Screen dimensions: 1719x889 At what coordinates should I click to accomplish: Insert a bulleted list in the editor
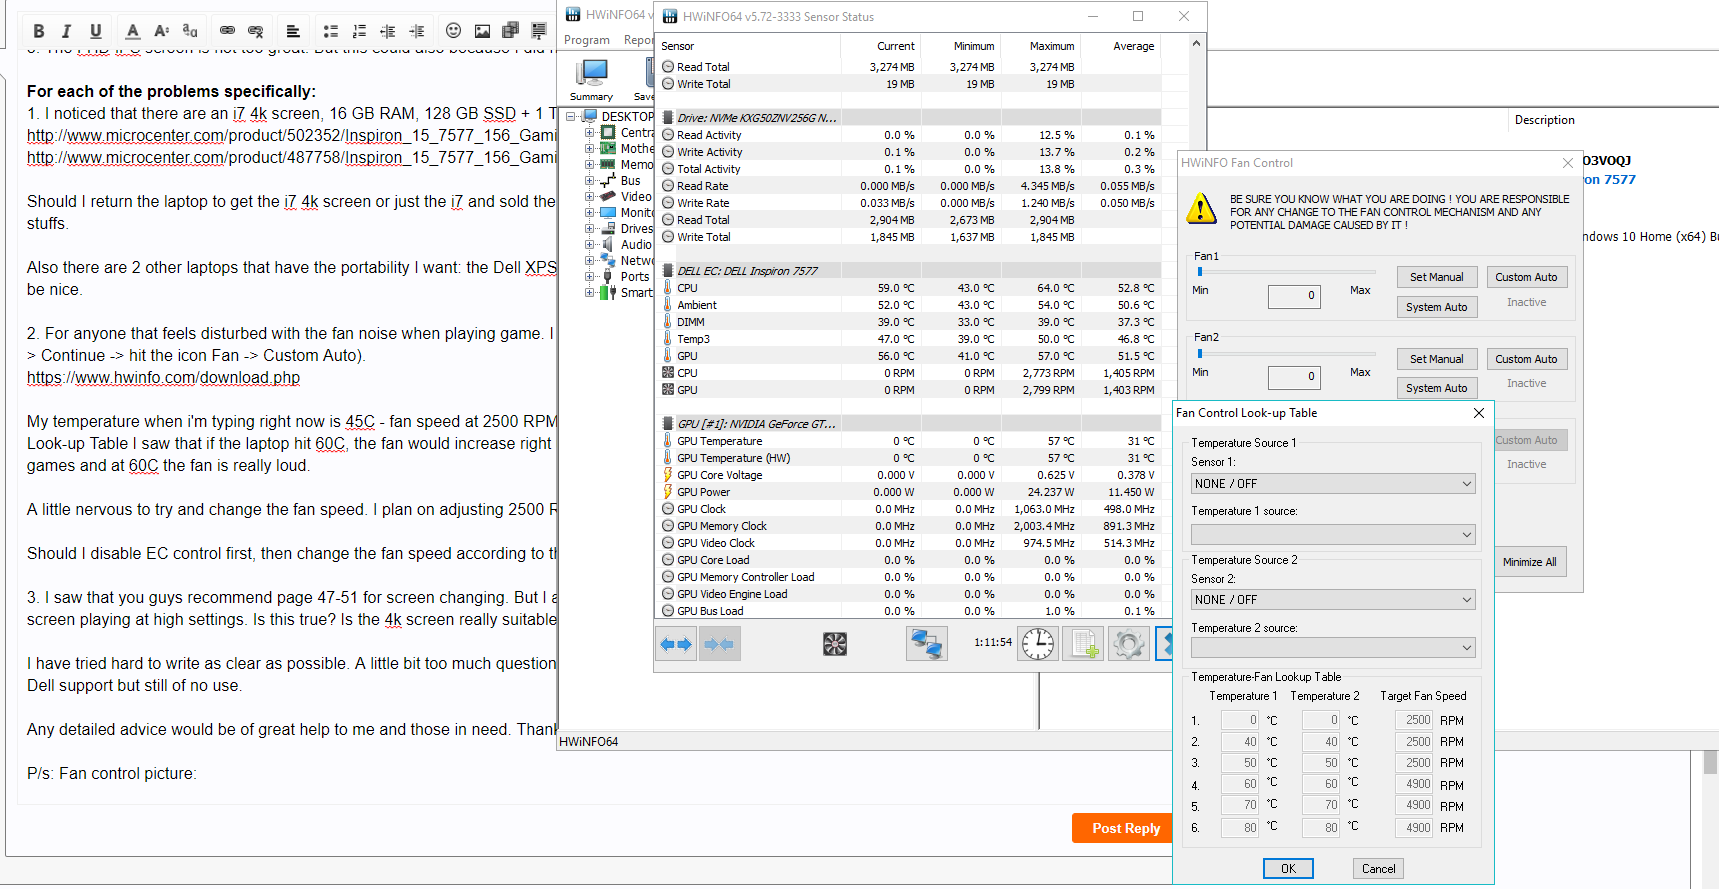click(331, 31)
